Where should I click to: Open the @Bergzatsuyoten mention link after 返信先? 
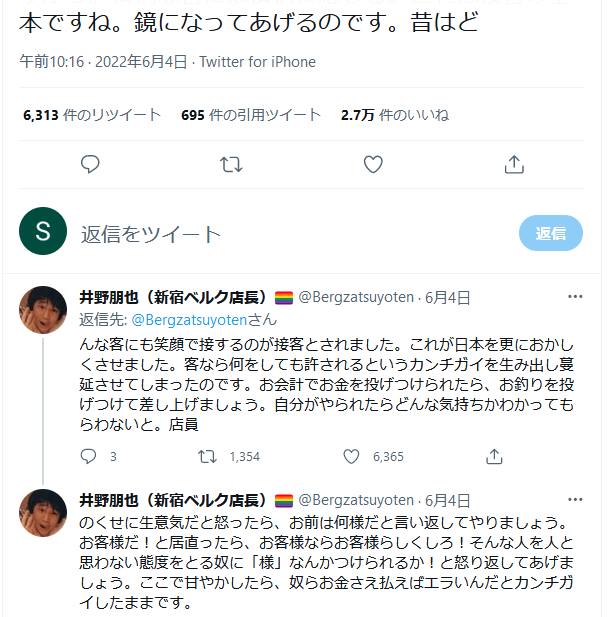190,319
